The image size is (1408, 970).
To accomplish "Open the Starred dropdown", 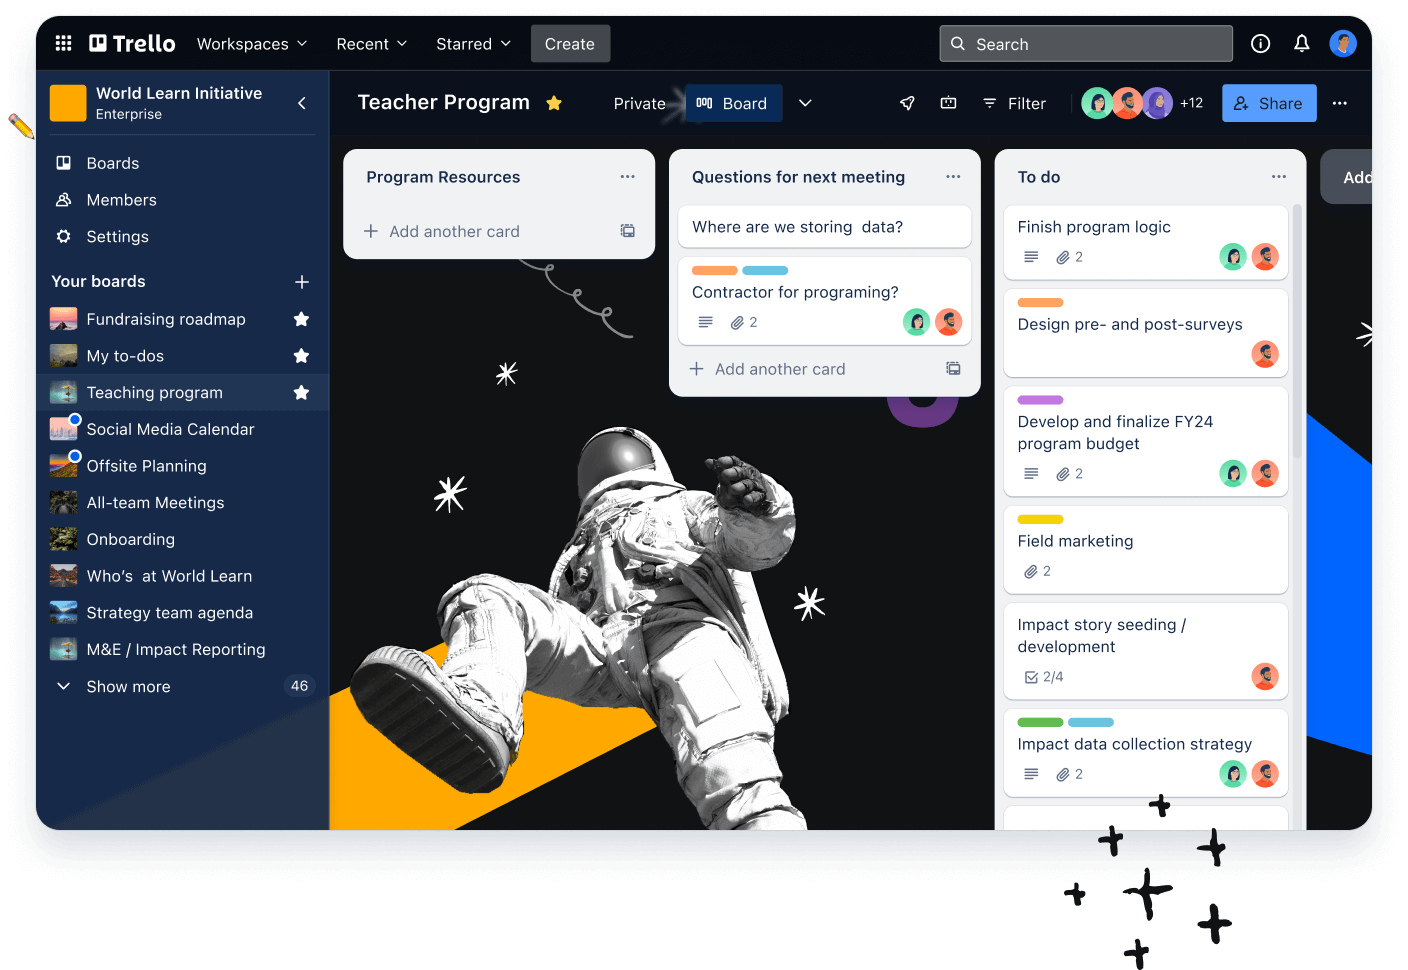I will (x=474, y=44).
